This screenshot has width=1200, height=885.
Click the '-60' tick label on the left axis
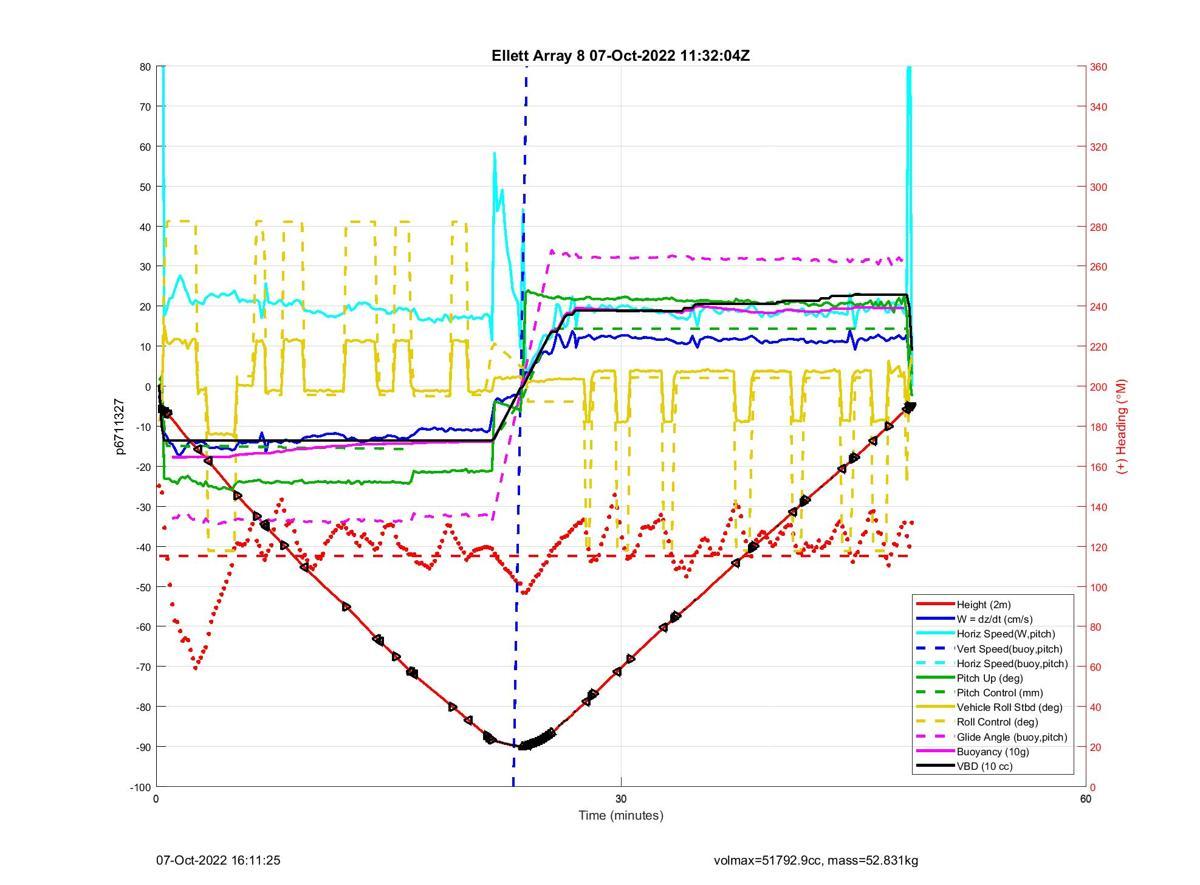point(142,627)
